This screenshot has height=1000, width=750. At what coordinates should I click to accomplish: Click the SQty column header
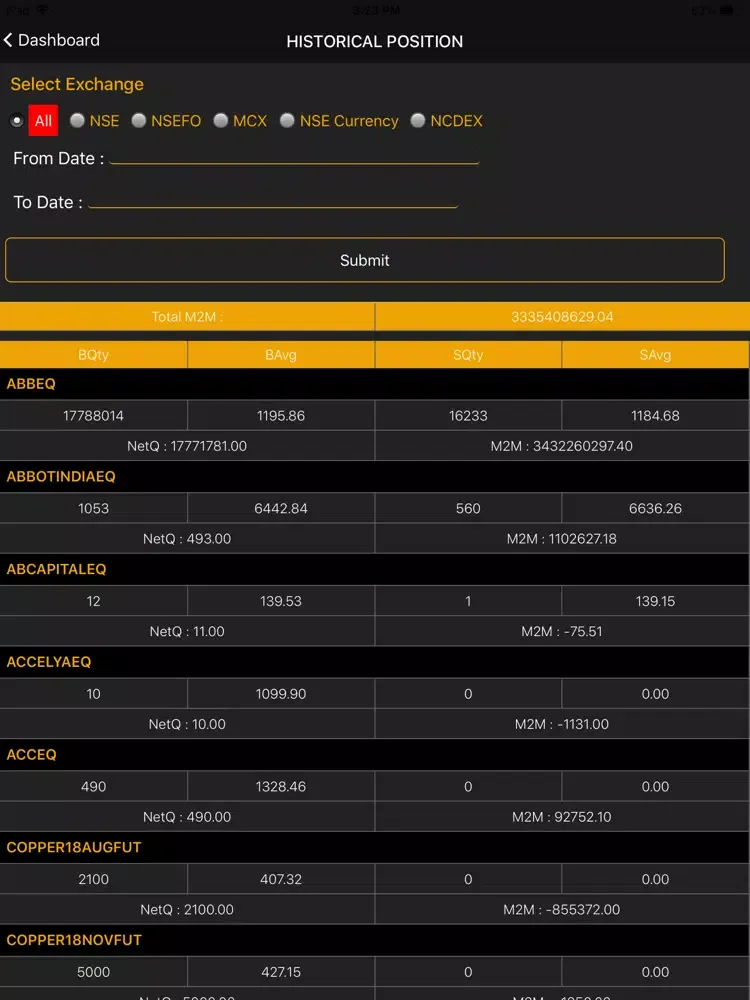point(468,355)
